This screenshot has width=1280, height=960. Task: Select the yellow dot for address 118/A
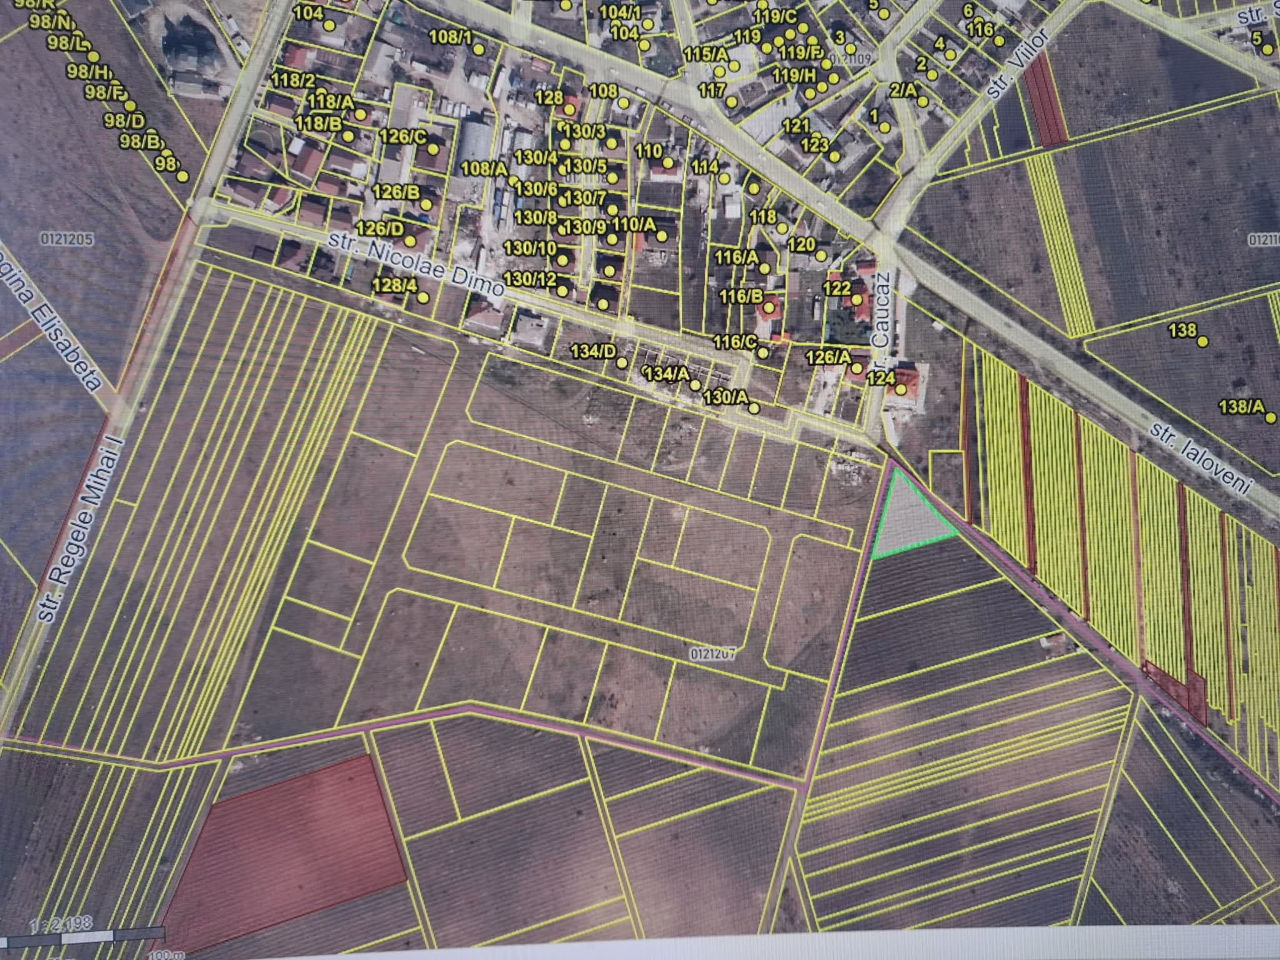[x=360, y=114]
